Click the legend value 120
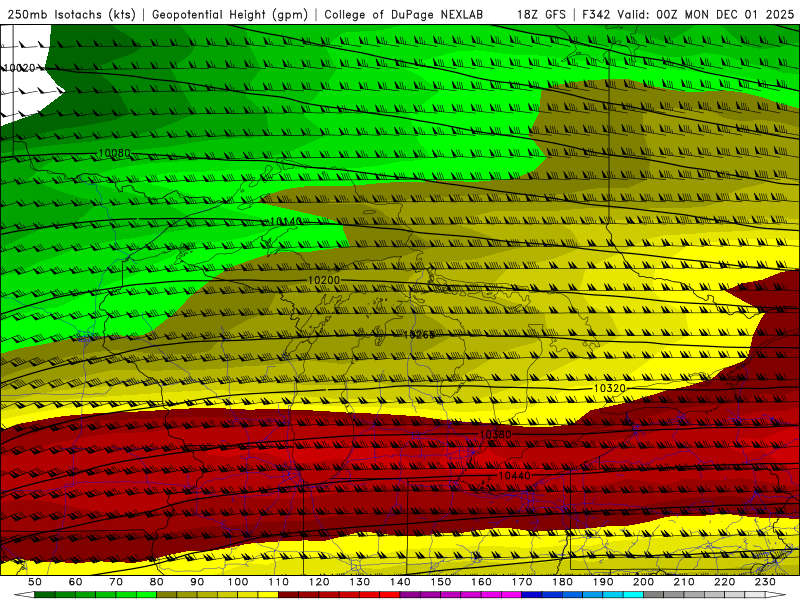Image resolution: width=800 pixels, height=600 pixels. click(x=319, y=582)
